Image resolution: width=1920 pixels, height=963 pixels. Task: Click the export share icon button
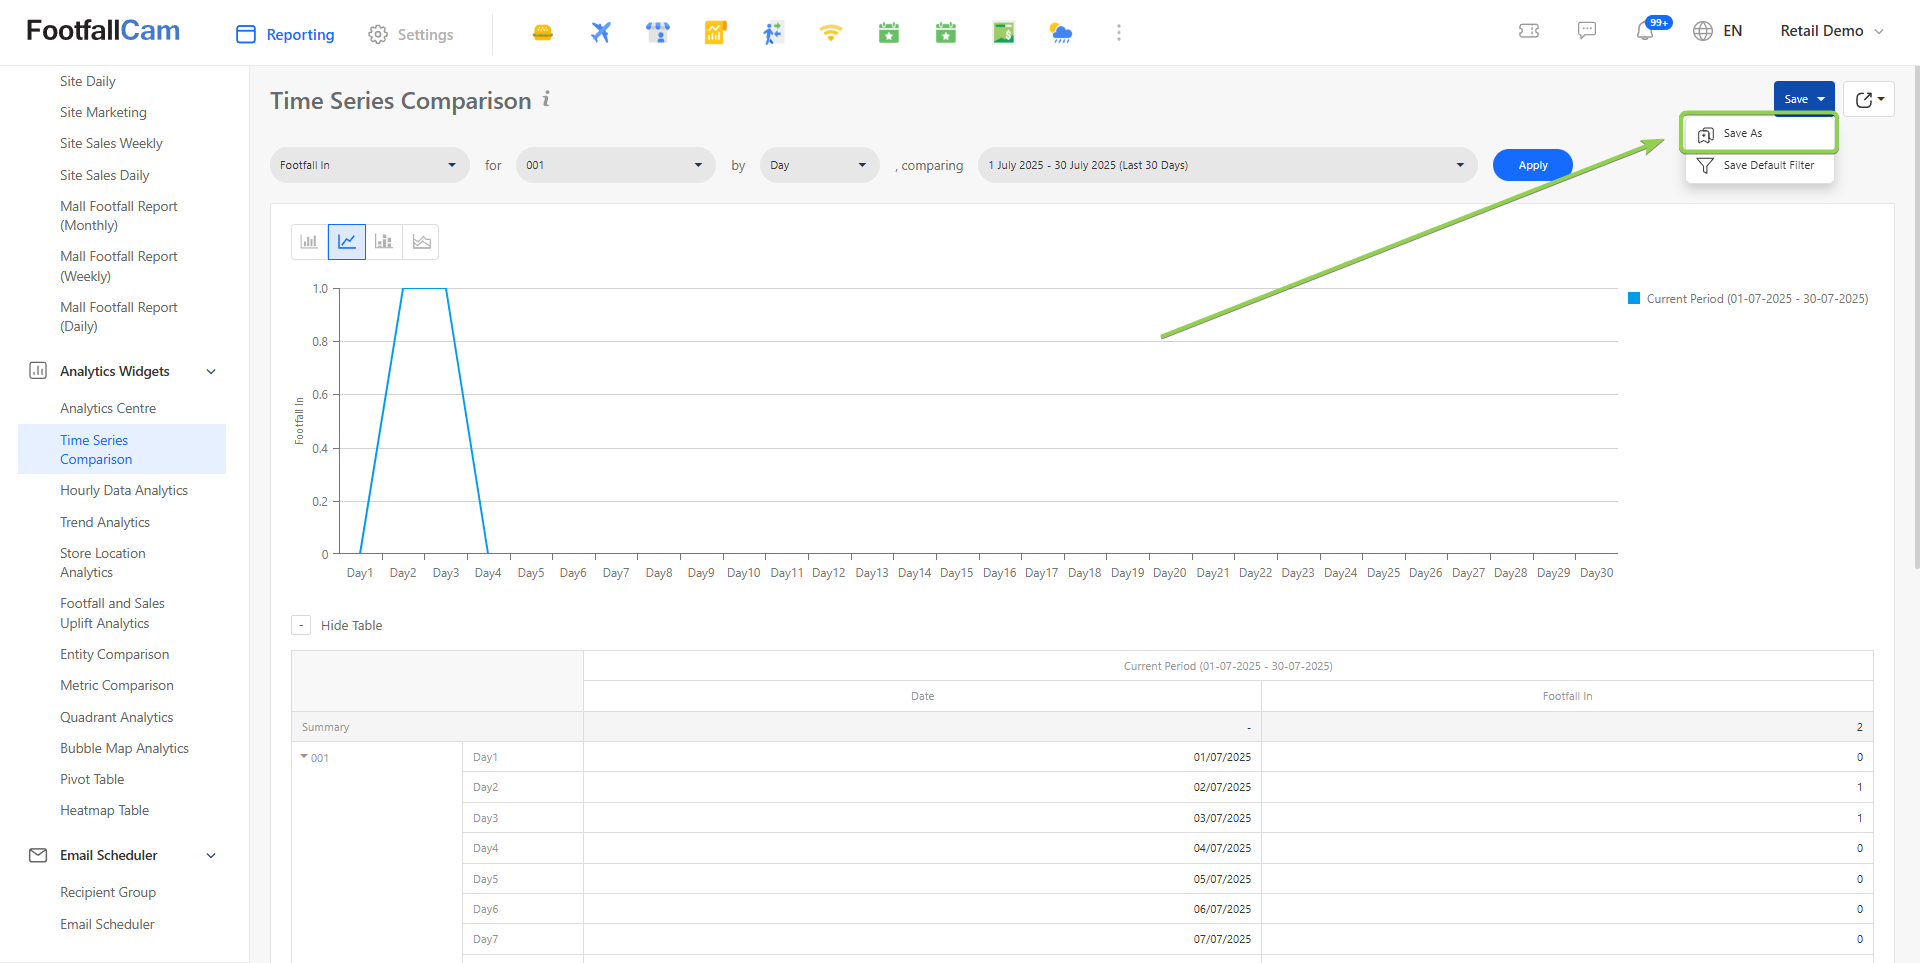coord(1868,99)
